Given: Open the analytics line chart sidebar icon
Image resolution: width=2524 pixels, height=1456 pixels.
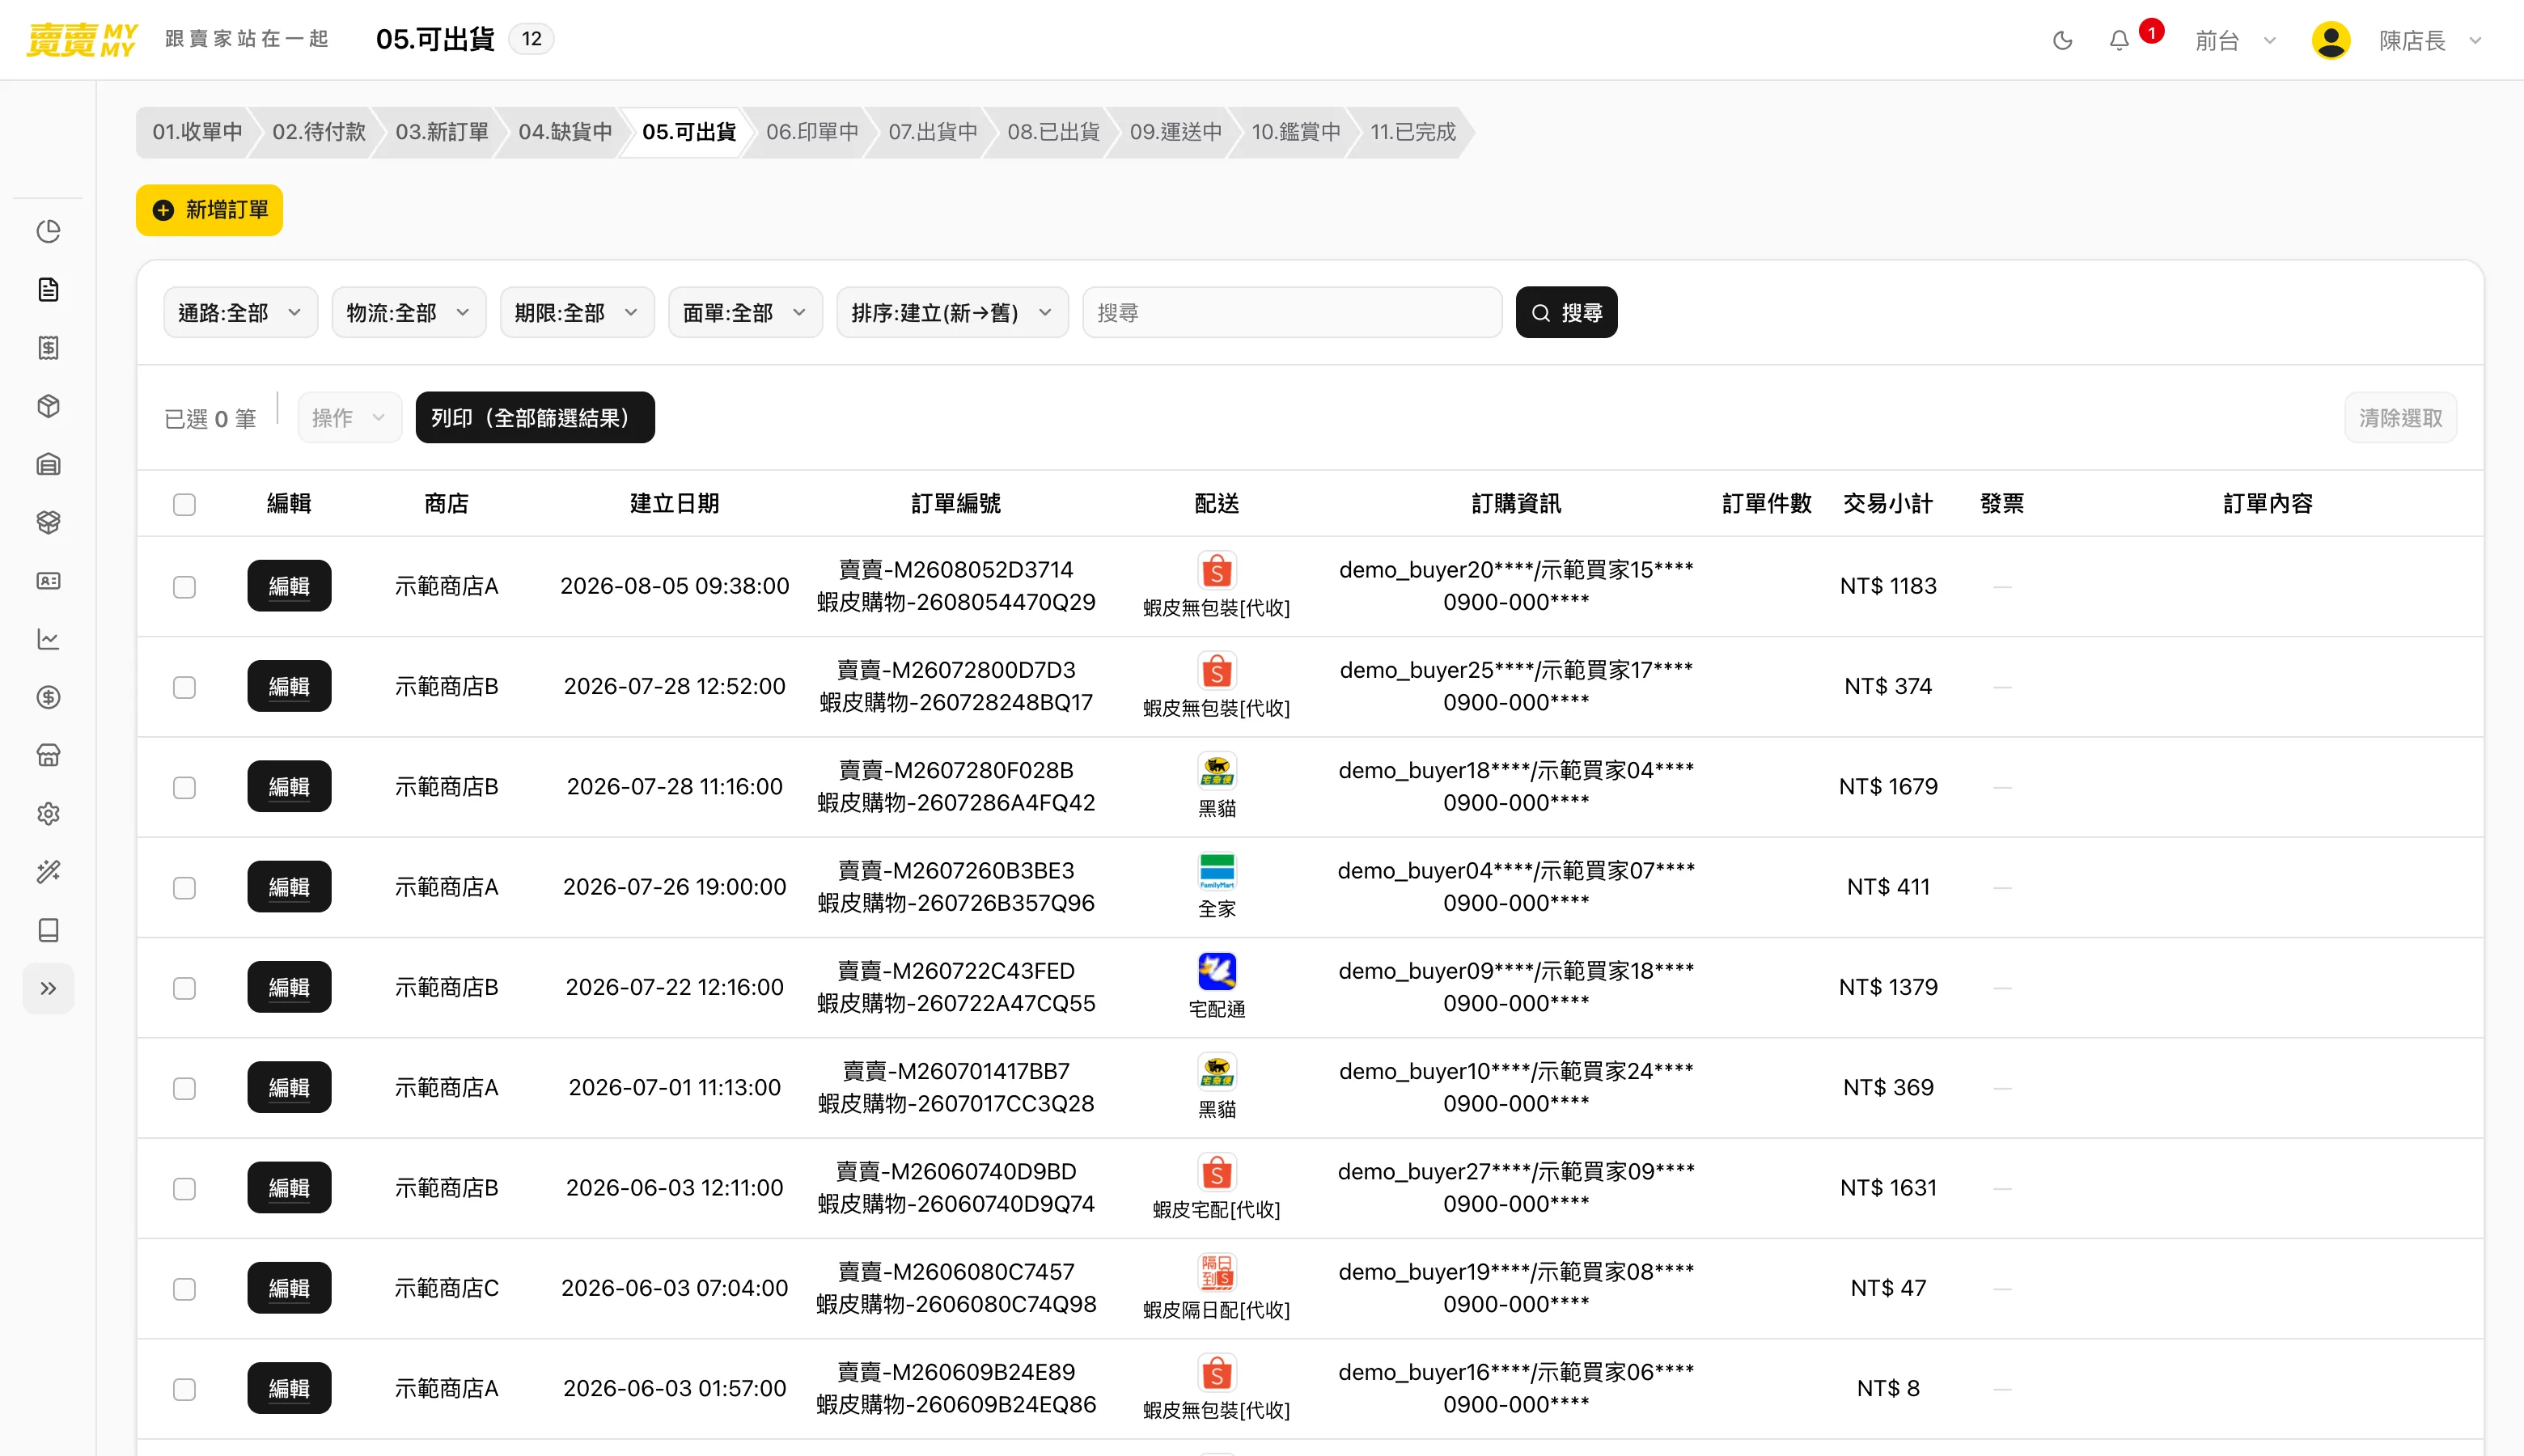Looking at the screenshot, I should [48, 639].
